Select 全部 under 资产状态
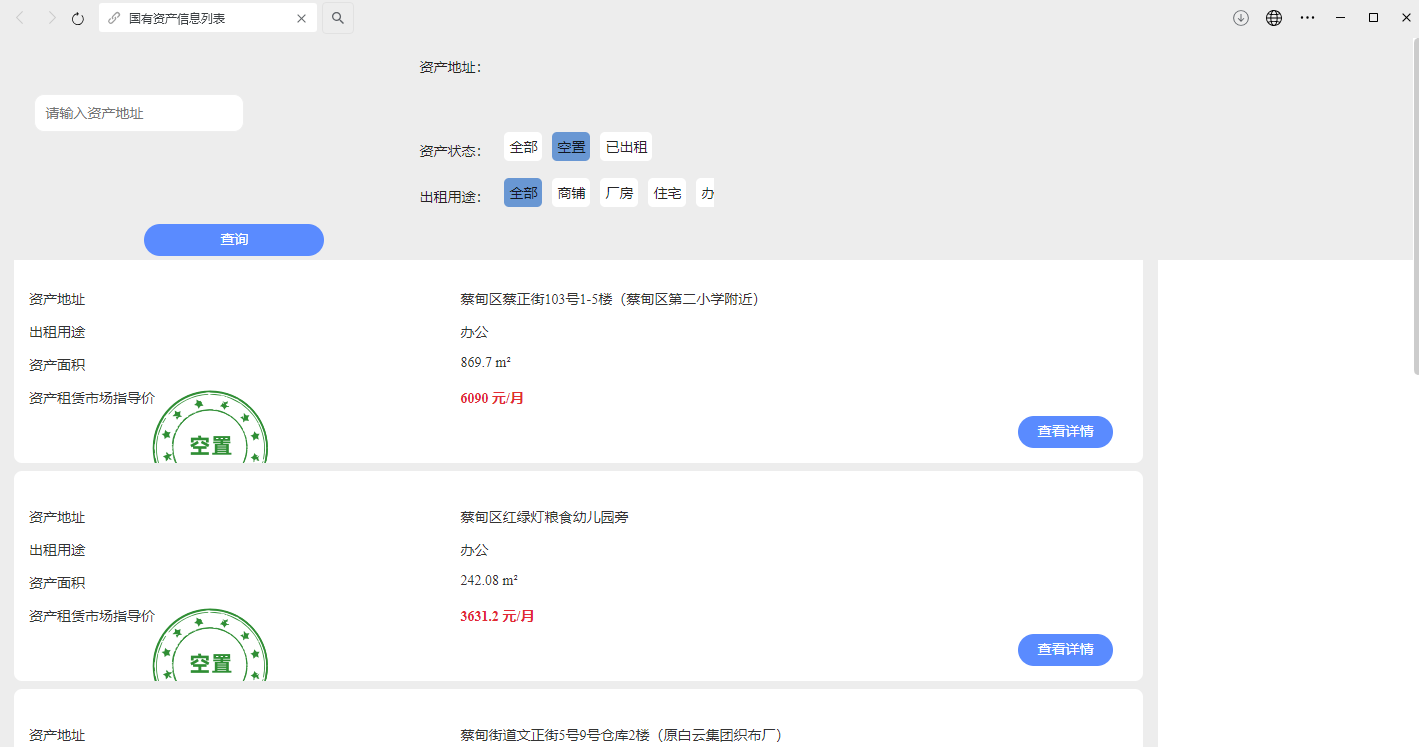This screenshot has height=747, width=1419. (x=523, y=147)
